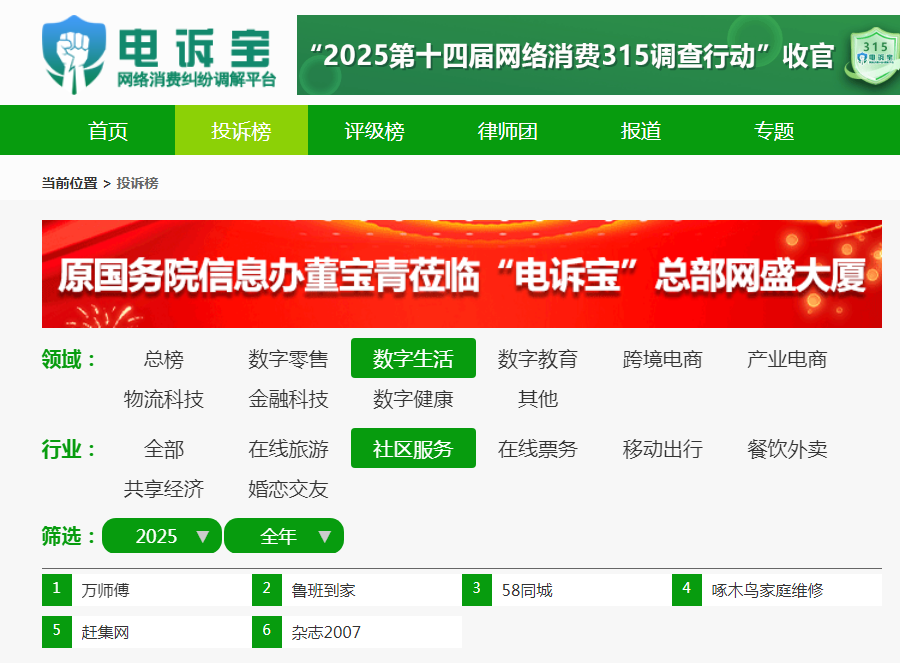Screen dimensions: 900x663
Task: Select the 产业电商 domain filter
Action: pyautogui.click(x=787, y=359)
